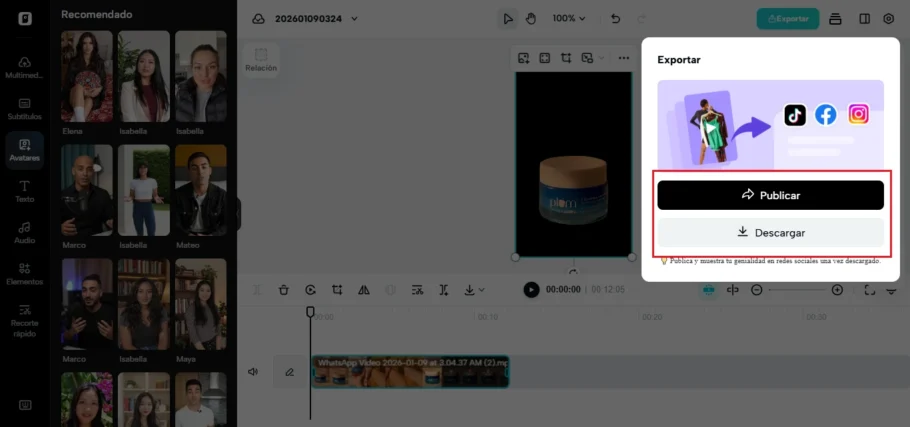Screen dimensions: 910x427
Task: Toggle the teal timeline snapping icon
Action: point(707,290)
